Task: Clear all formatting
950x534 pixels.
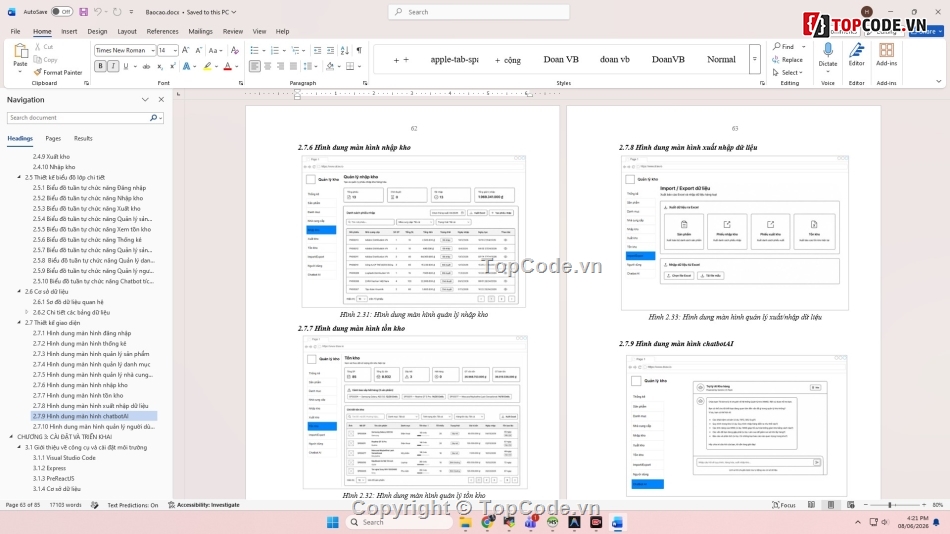Action: [x=234, y=50]
